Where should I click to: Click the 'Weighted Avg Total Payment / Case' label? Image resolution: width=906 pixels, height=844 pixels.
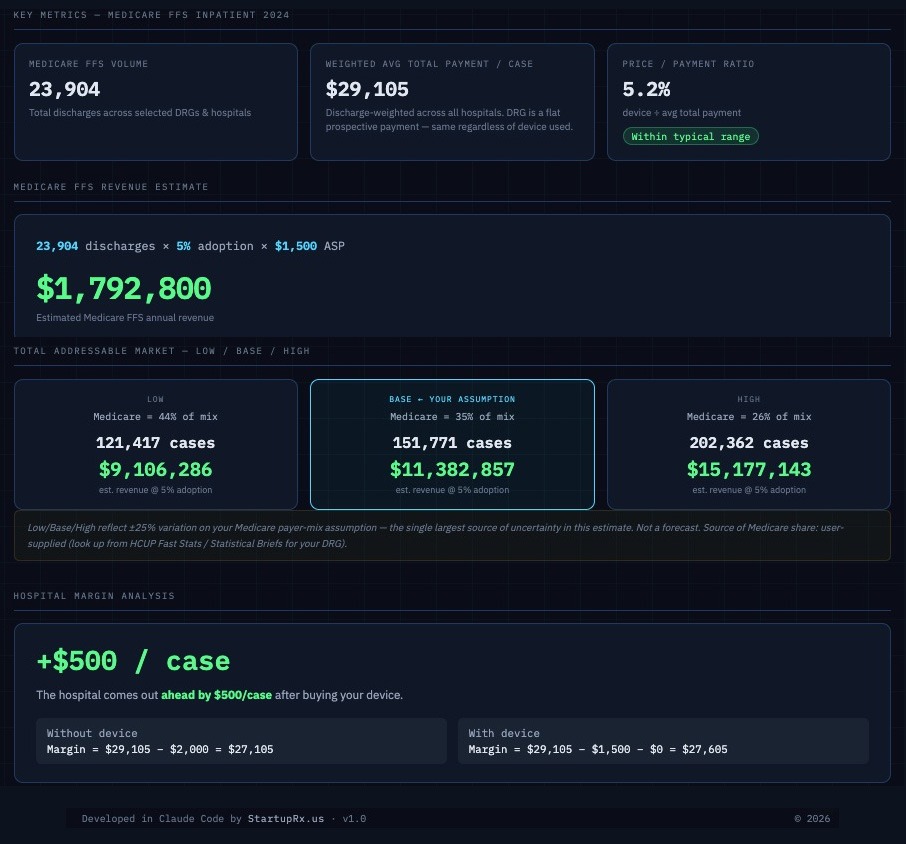pos(429,64)
